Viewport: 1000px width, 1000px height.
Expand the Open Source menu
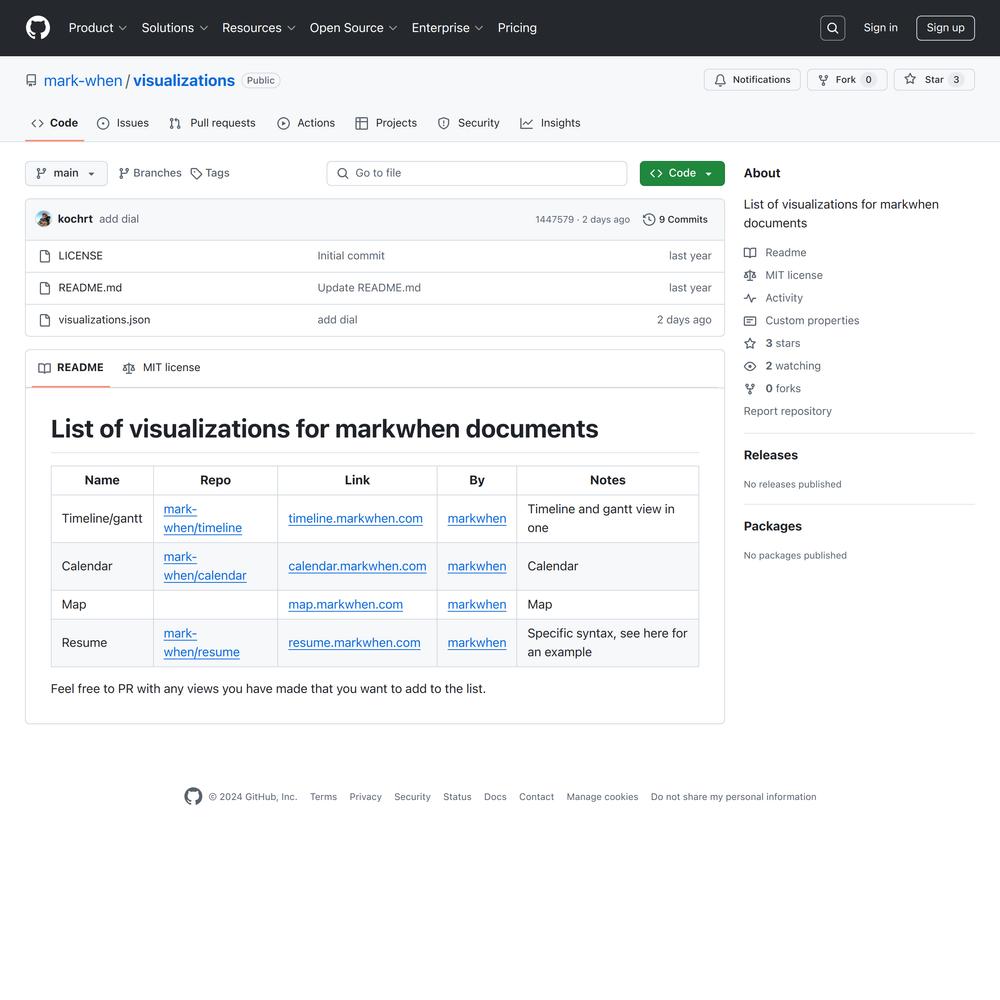[x=353, y=28]
